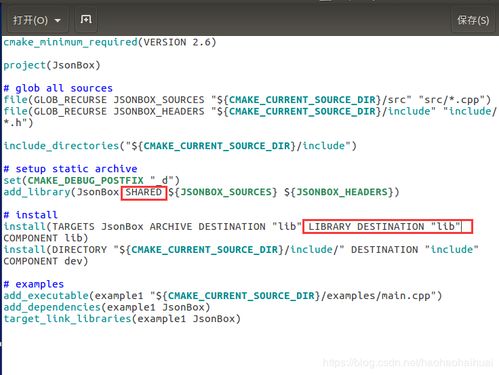
Task: Expand the dropdown arrow beside 打开(O)
Action: tap(58, 21)
